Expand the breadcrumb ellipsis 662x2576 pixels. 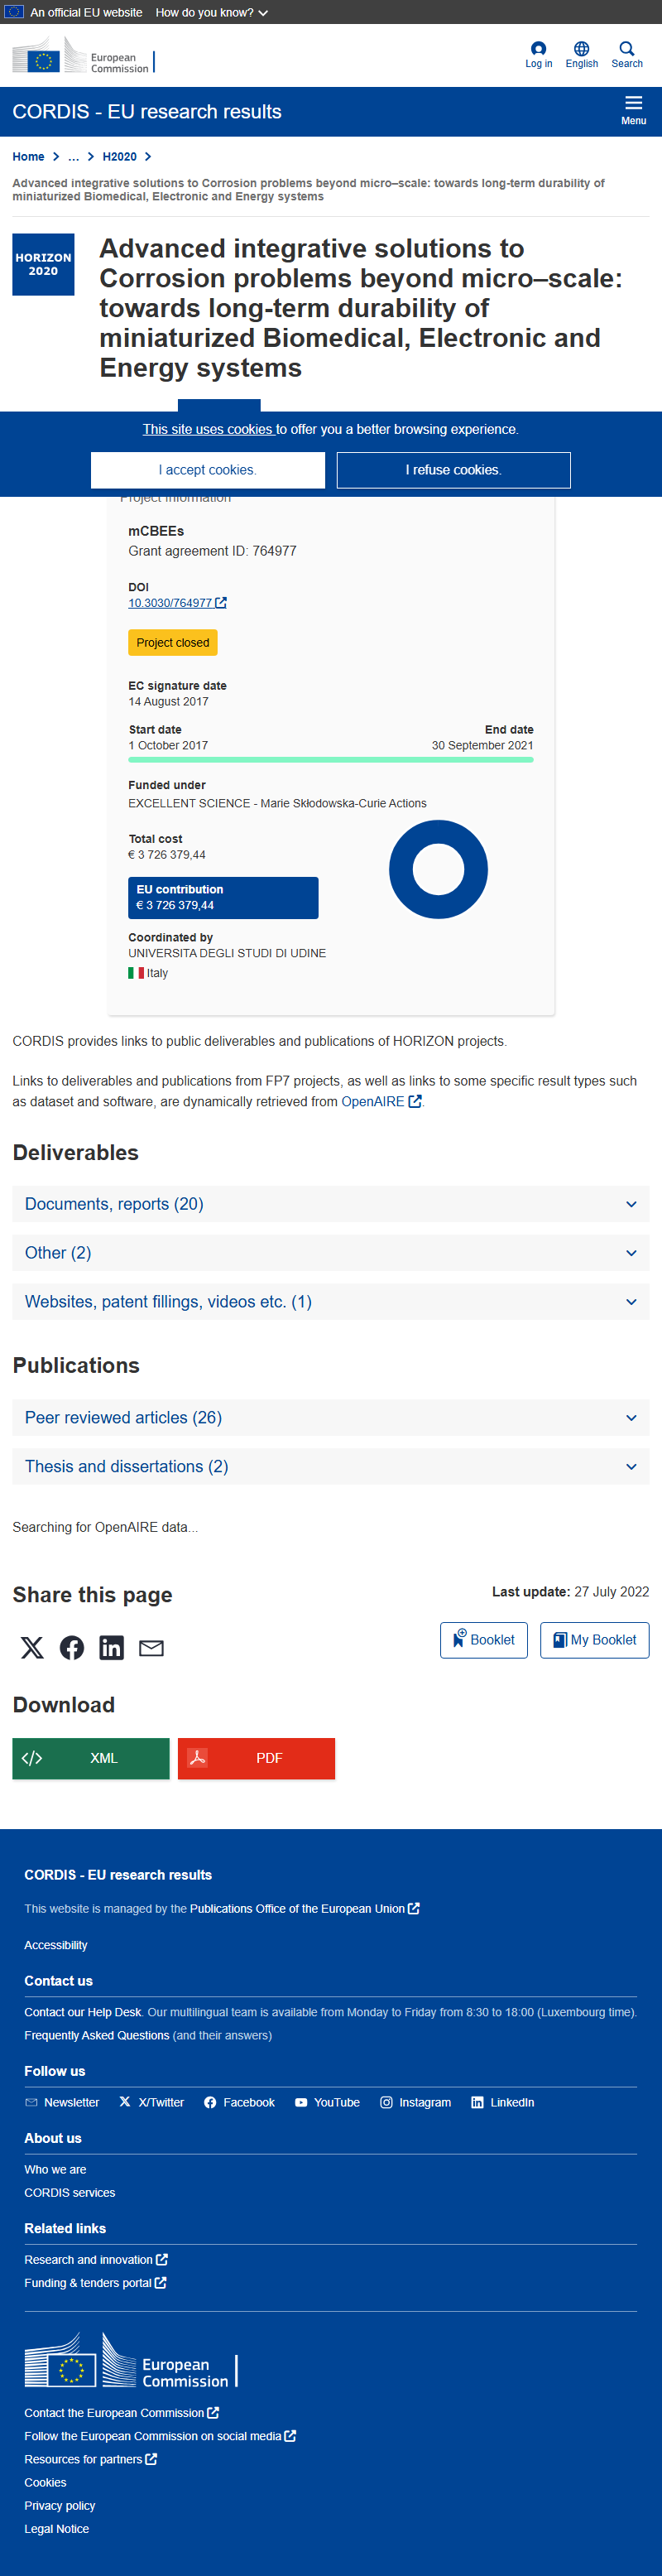pos(73,157)
